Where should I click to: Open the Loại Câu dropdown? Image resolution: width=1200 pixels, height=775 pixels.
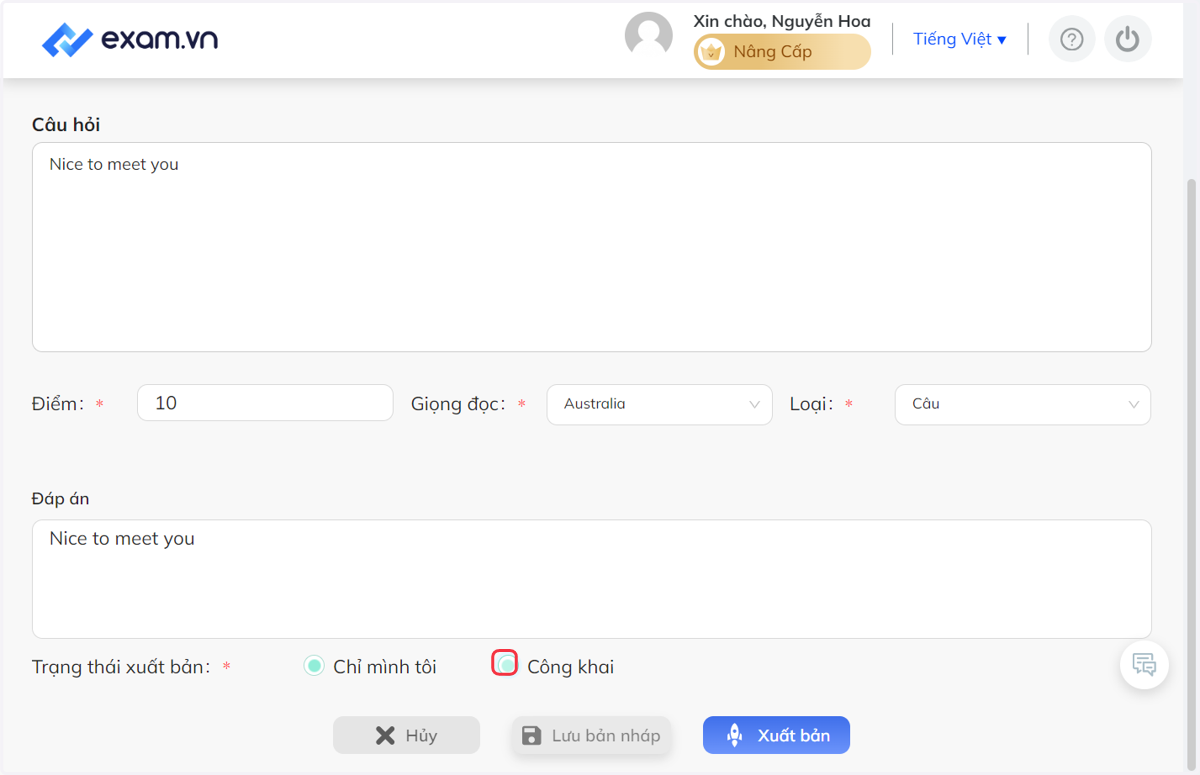pos(1023,404)
